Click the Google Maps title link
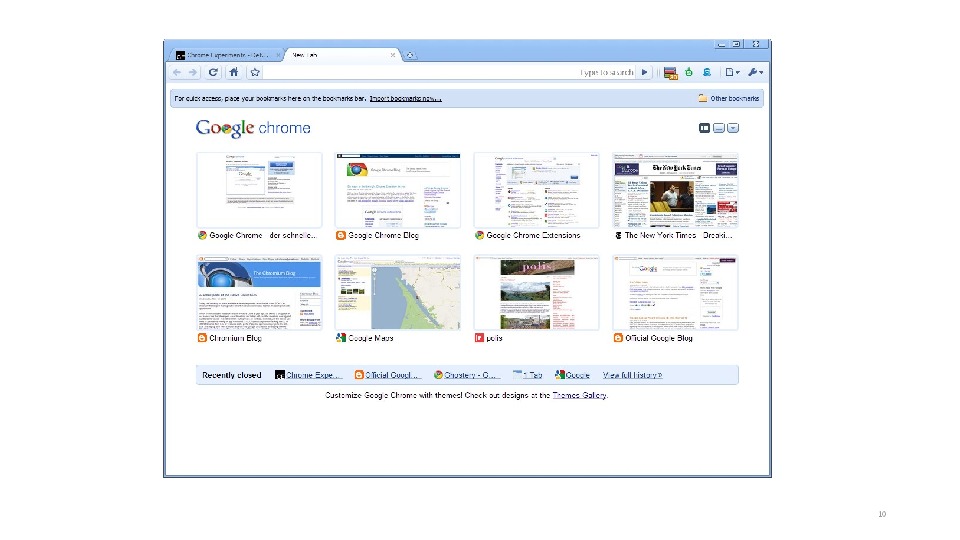The width and height of the screenshot is (960, 540). click(x=371, y=338)
